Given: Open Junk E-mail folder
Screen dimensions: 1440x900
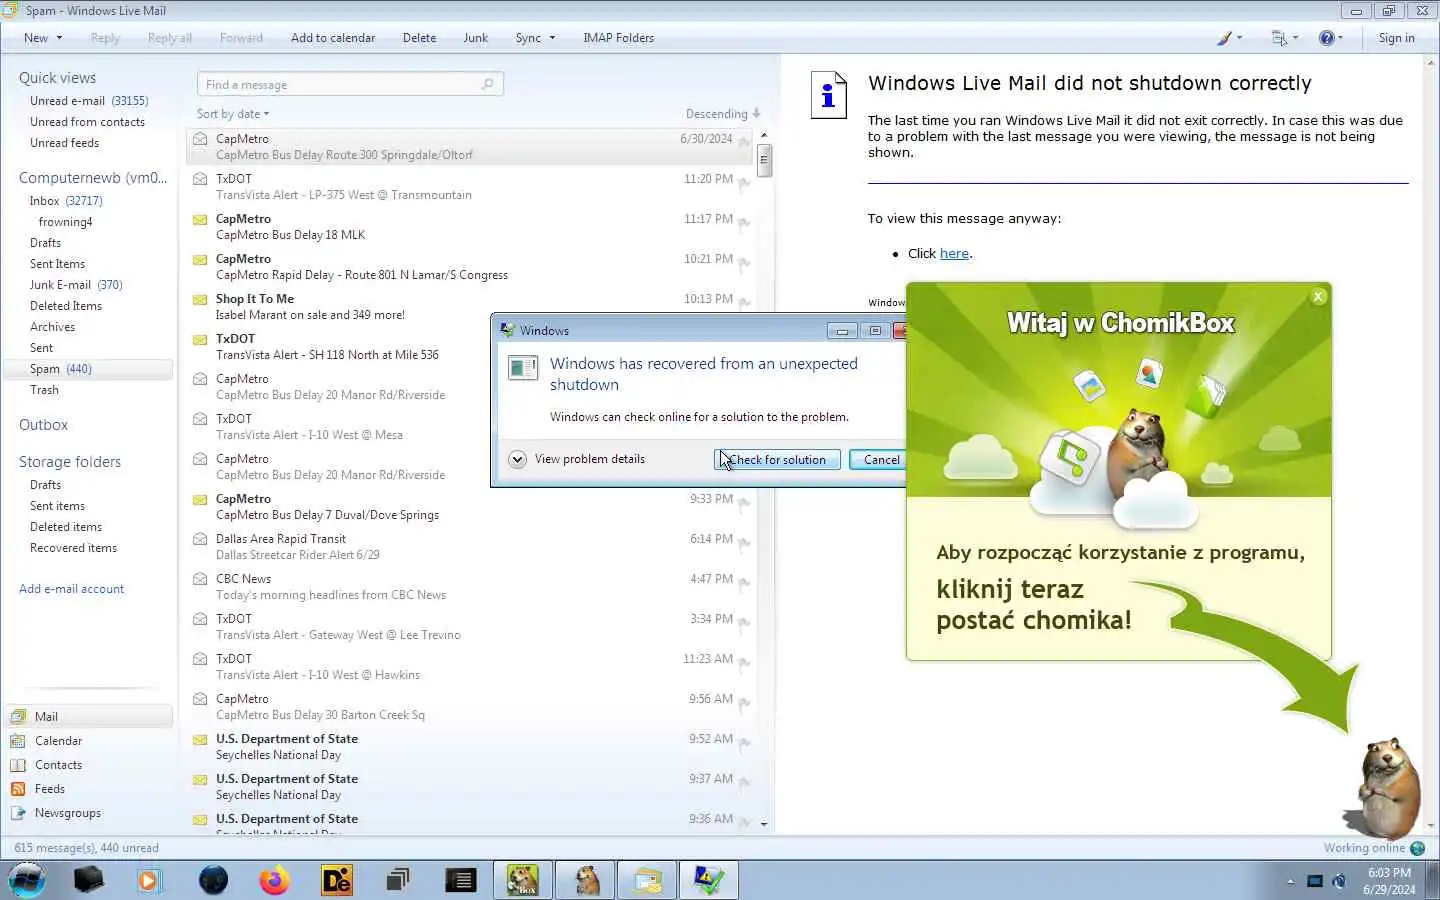Looking at the screenshot, I should (76, 285).
